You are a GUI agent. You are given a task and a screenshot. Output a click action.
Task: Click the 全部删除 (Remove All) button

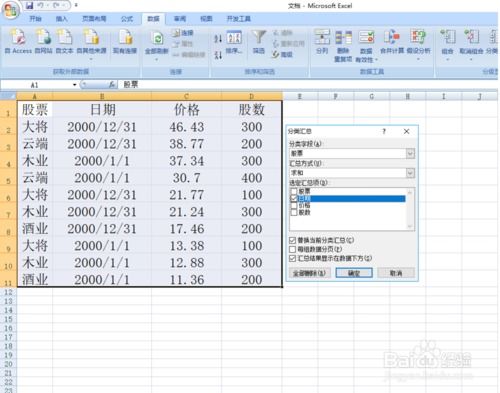309,273
